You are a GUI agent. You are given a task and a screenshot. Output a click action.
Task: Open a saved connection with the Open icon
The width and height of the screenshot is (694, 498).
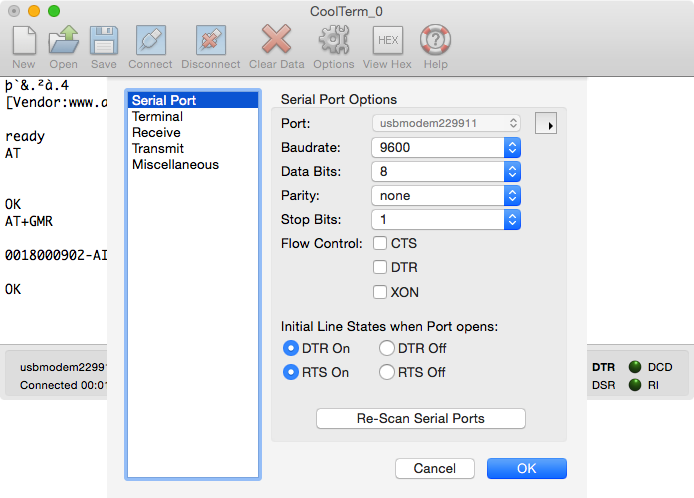click(x=63, y=40)
